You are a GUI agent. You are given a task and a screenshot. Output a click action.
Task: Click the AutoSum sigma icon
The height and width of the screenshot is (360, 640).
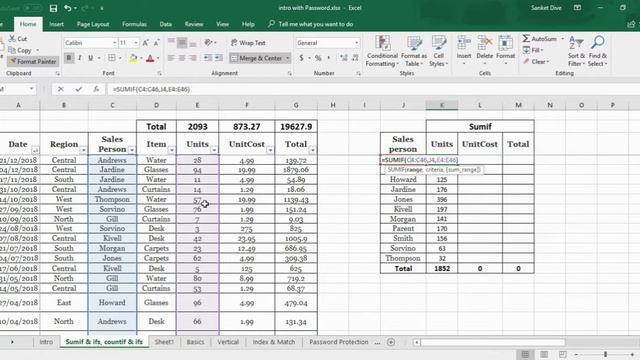pos(527,38)
